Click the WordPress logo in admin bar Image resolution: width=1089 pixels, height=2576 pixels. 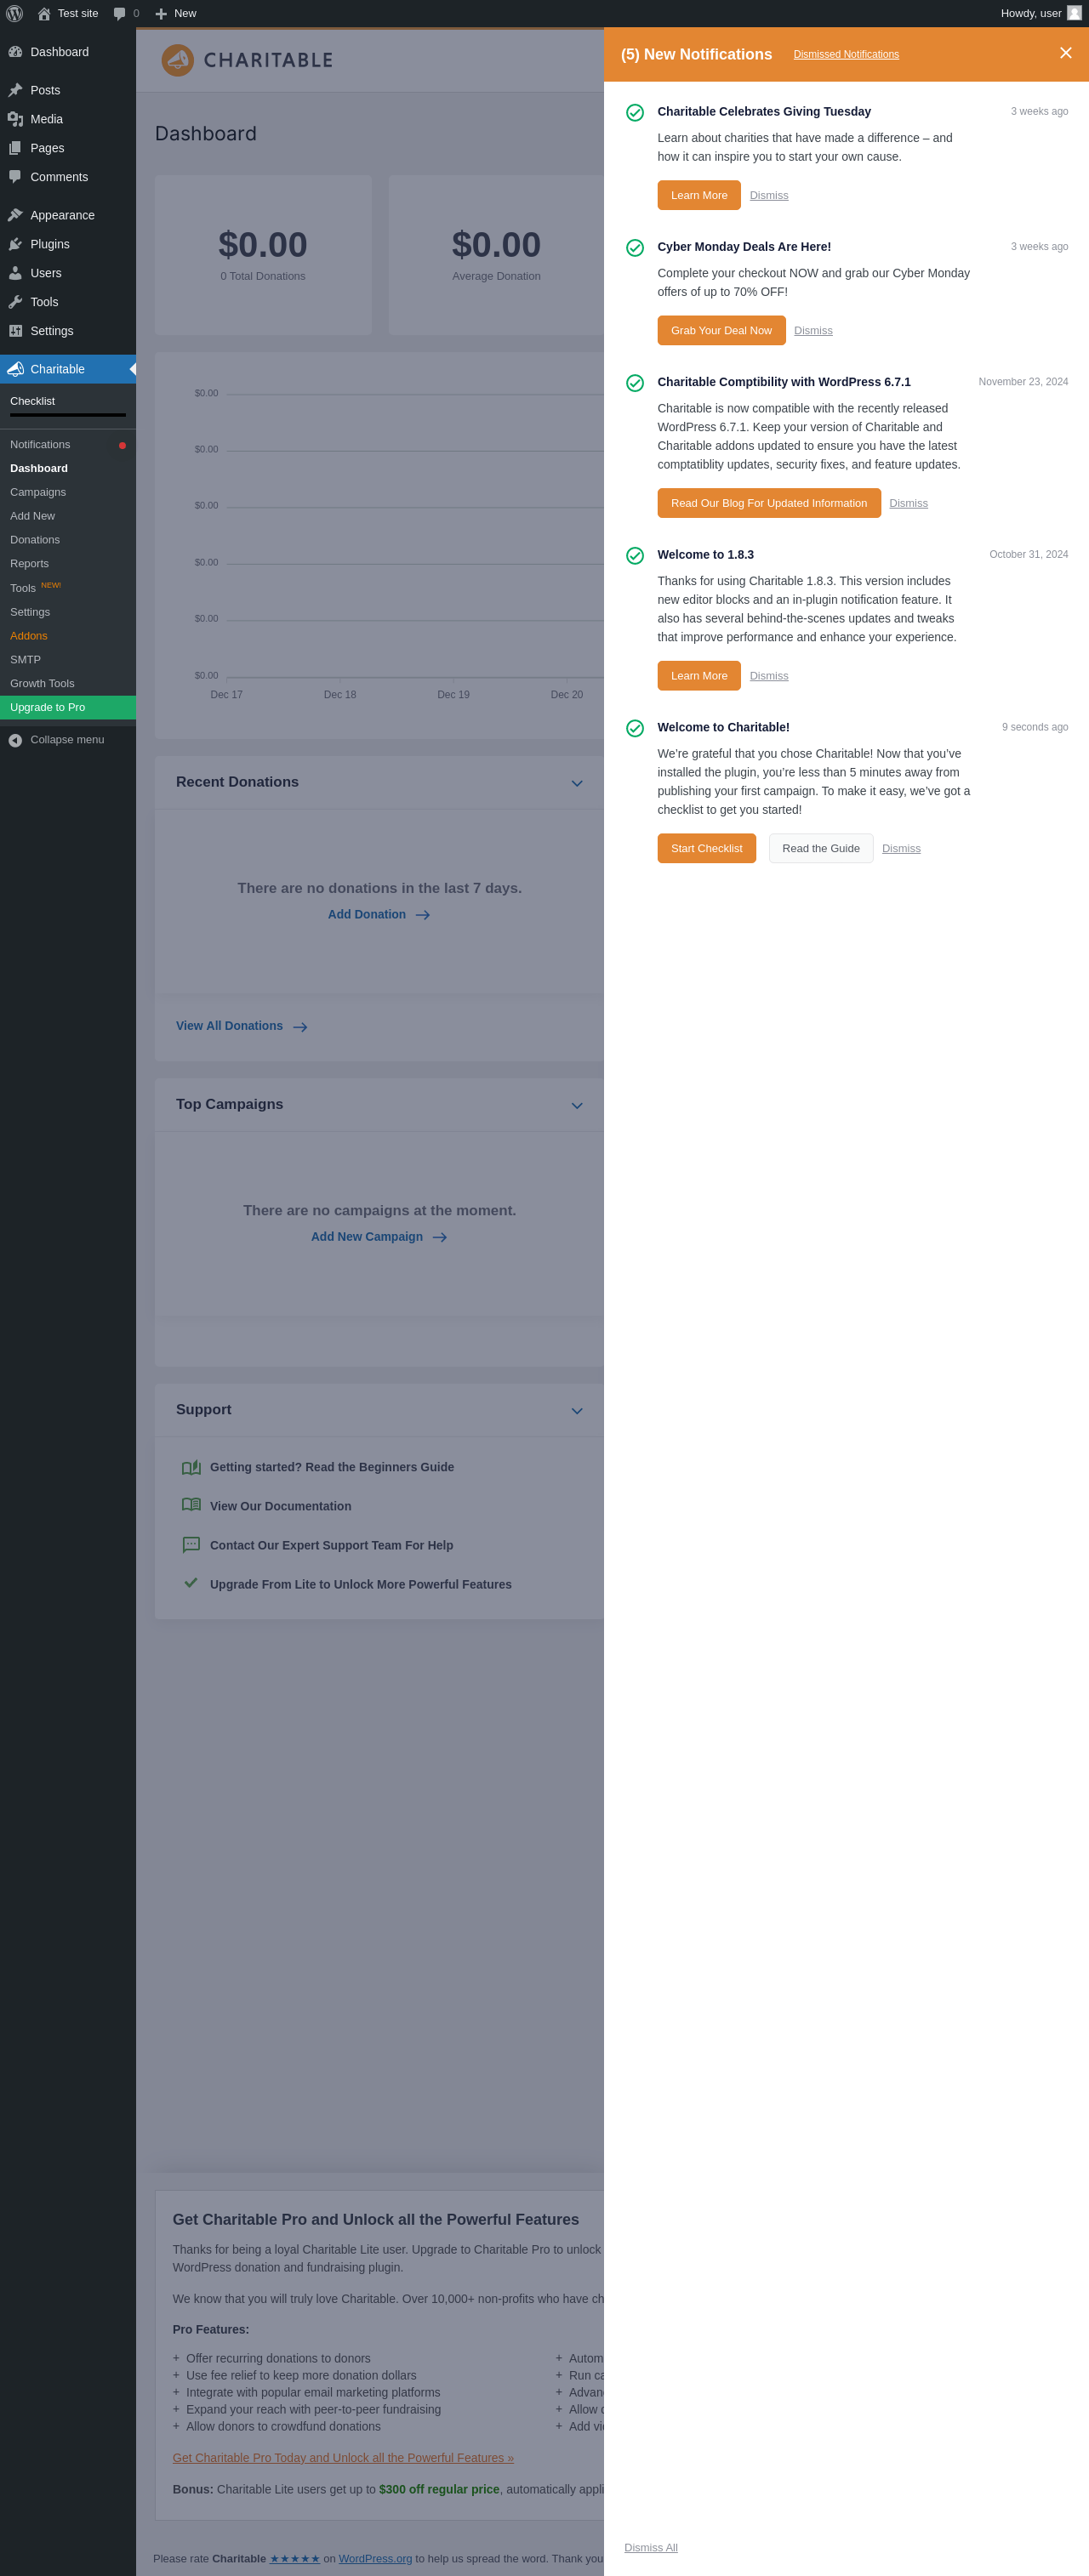click(14, 13)
